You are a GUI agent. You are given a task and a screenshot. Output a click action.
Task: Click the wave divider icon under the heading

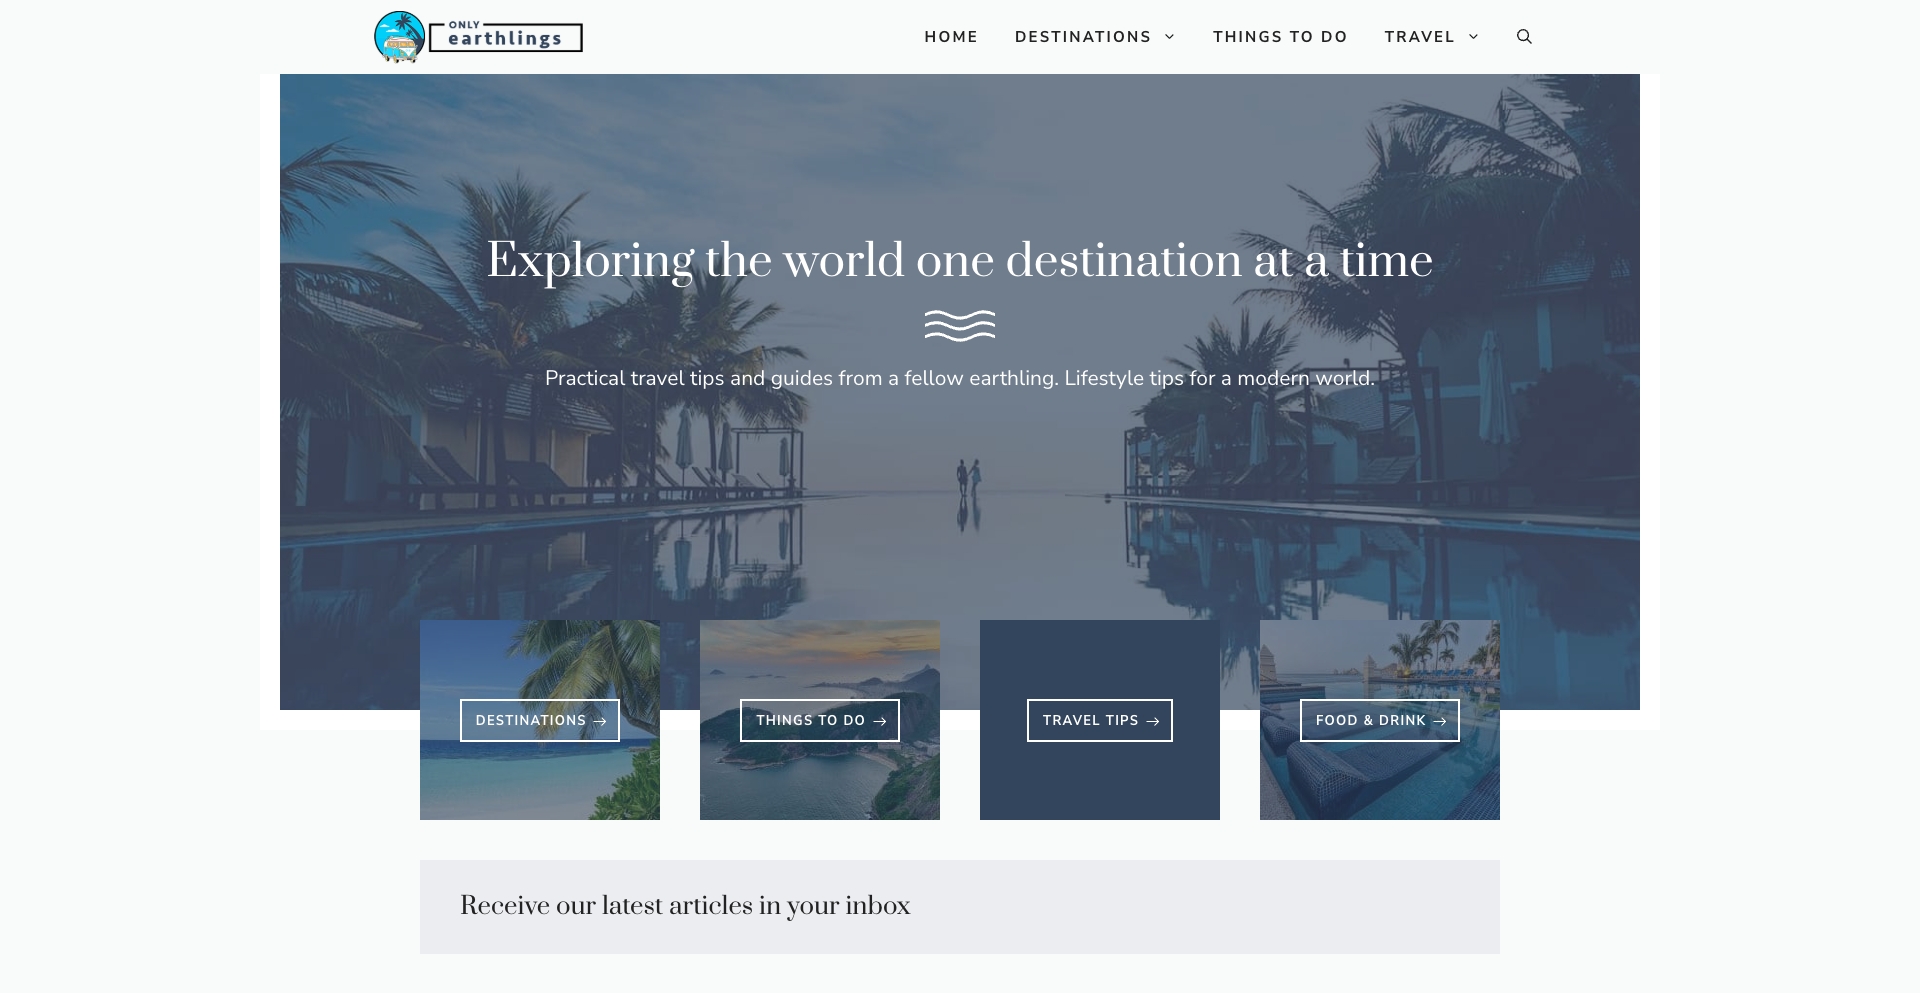click(960, 324)
